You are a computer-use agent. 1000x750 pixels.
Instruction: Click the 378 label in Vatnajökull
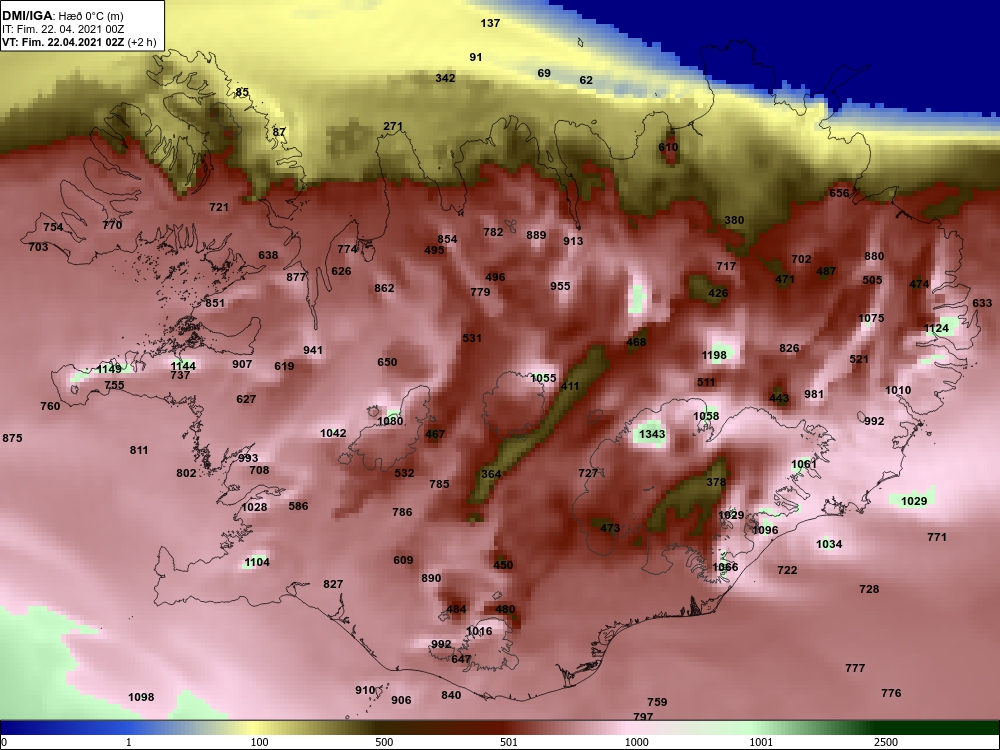716,482
